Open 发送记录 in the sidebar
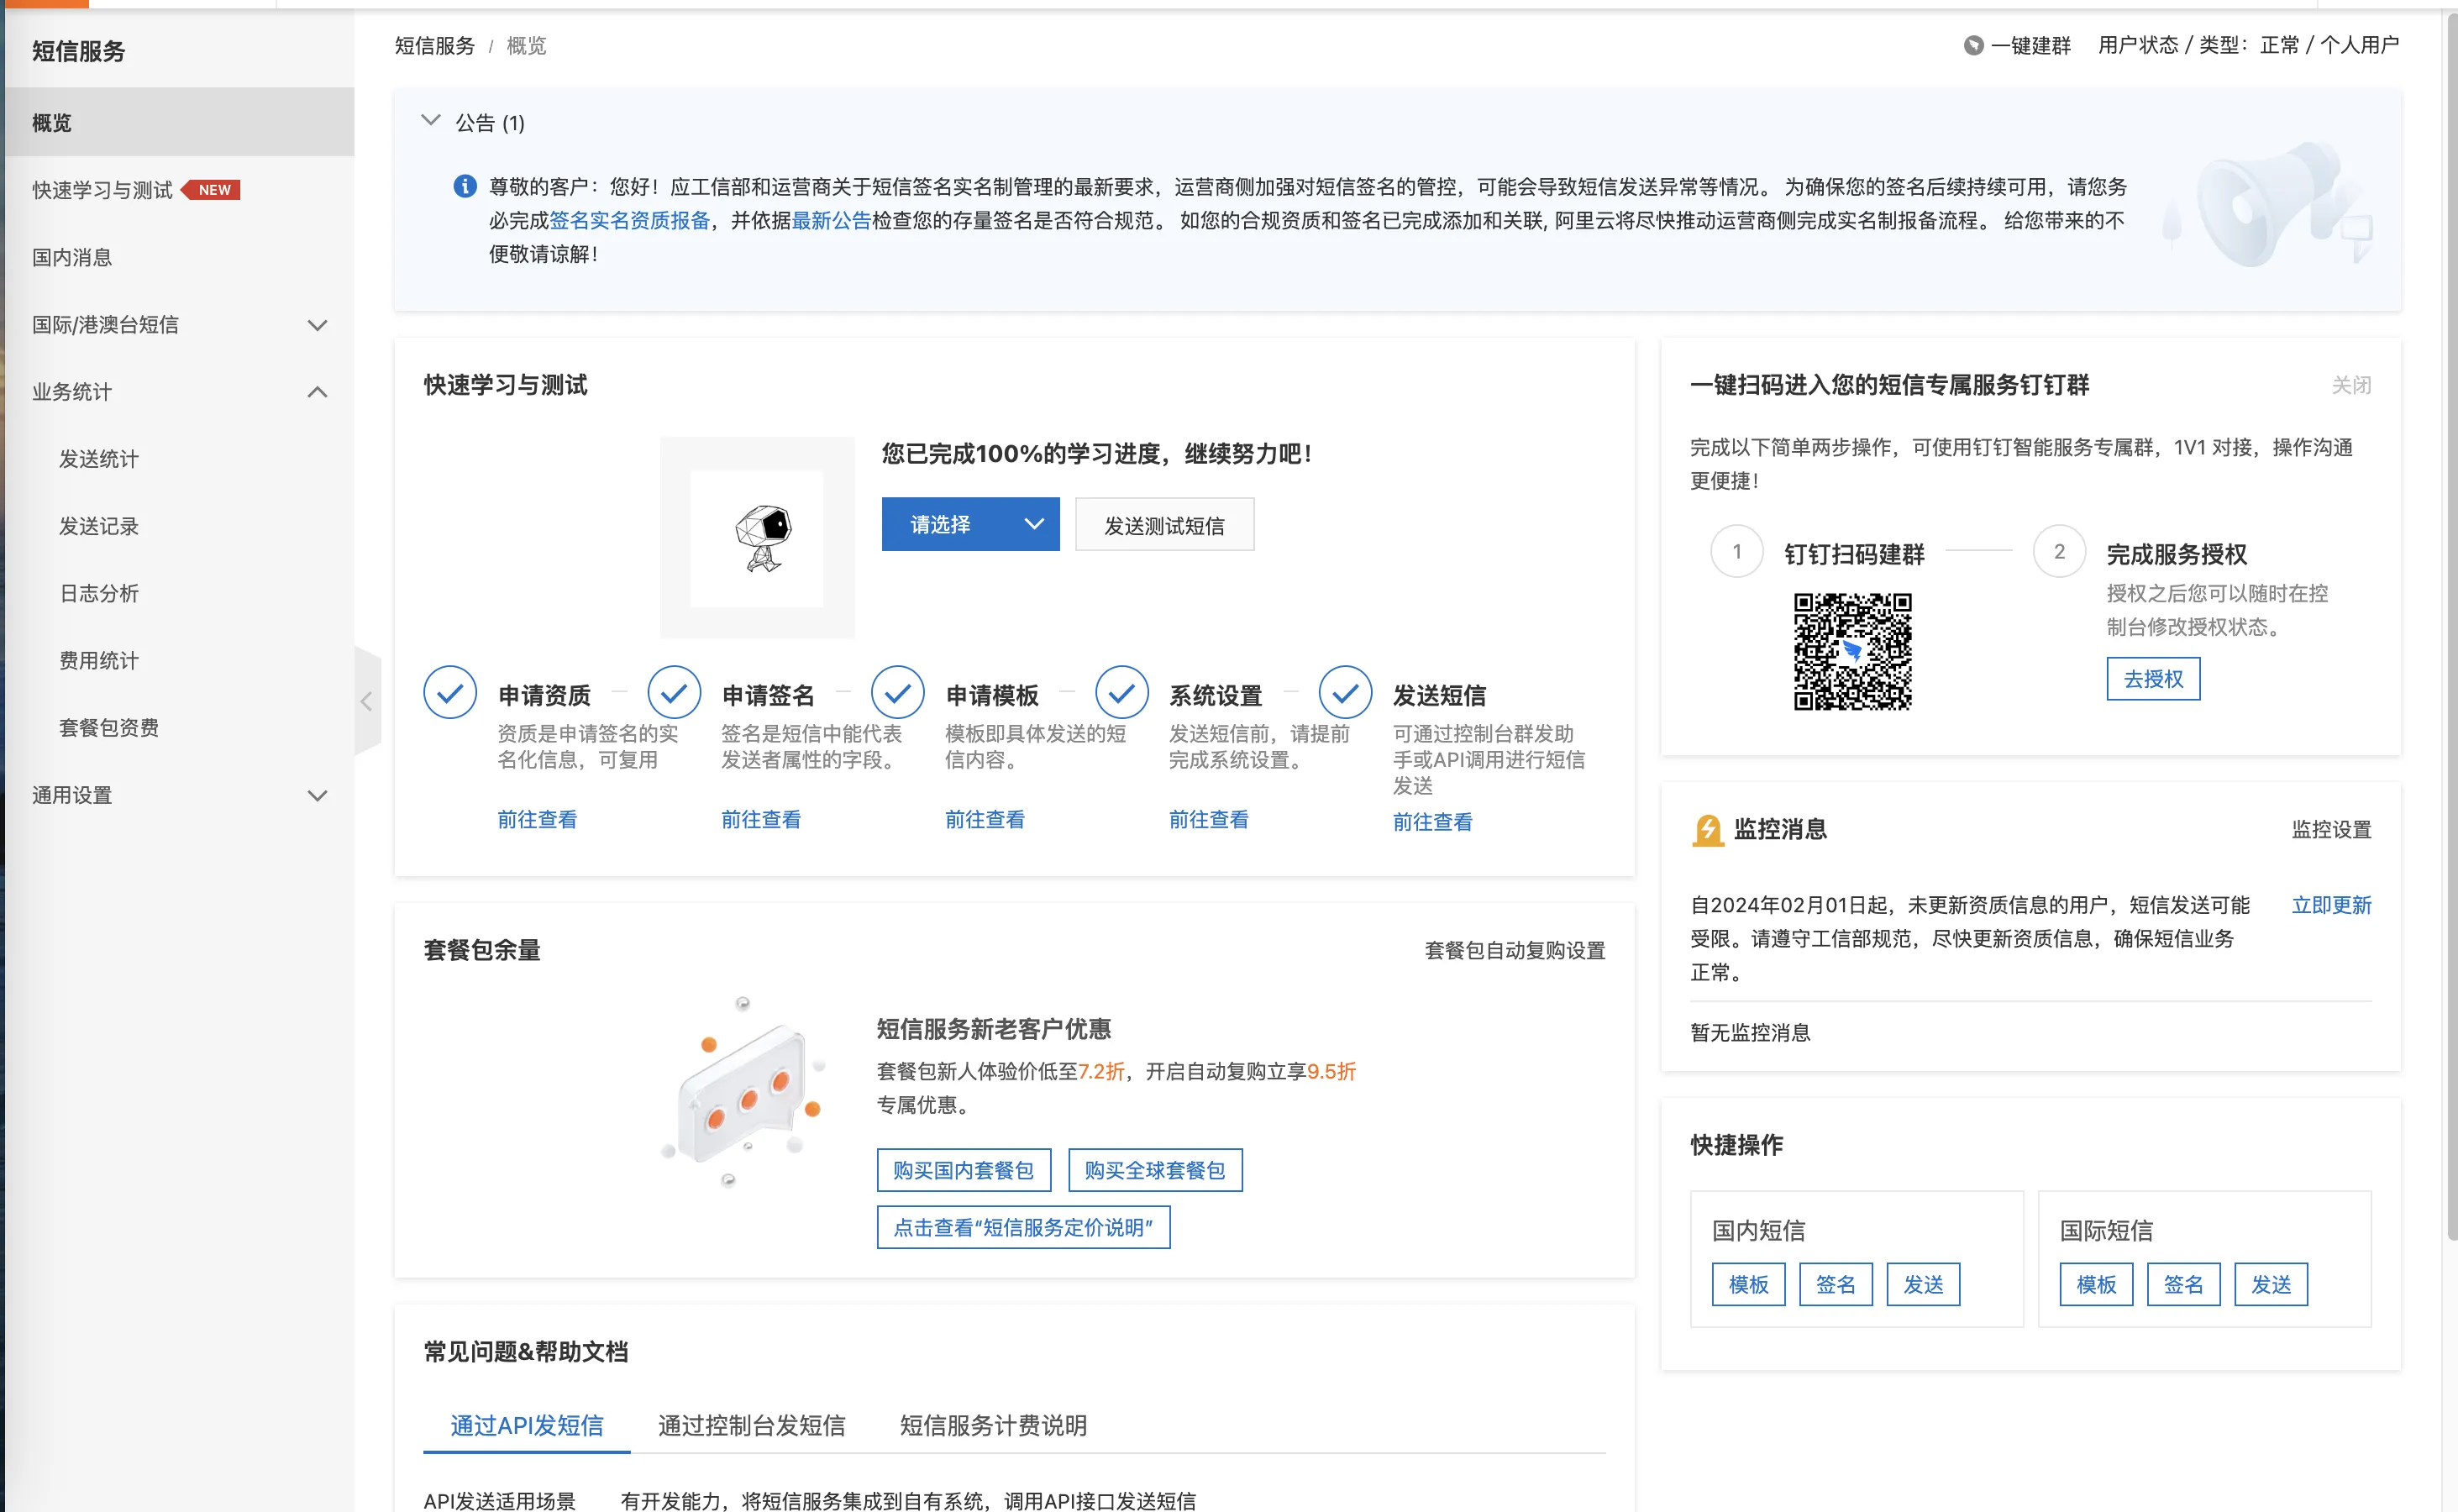Image resolution: width=2458 pixels, height=1512 pixels. coord(99,526)
